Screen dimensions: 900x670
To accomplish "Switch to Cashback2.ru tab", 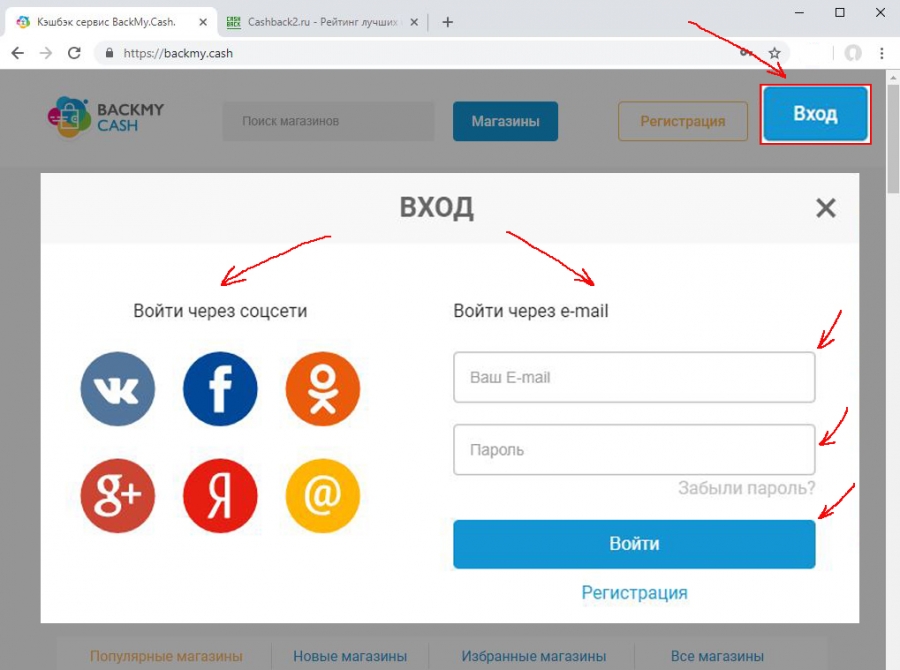I will (x=323, y=22).
